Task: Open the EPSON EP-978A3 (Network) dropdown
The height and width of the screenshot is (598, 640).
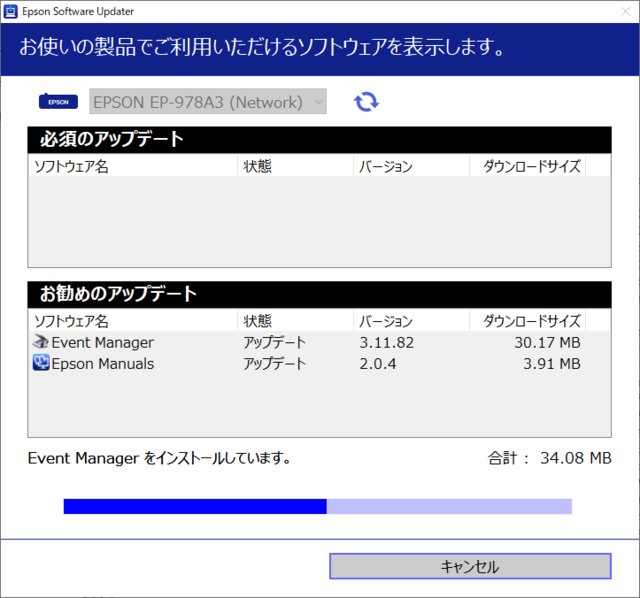Action: pyautogui.click(x=208, y=101)
